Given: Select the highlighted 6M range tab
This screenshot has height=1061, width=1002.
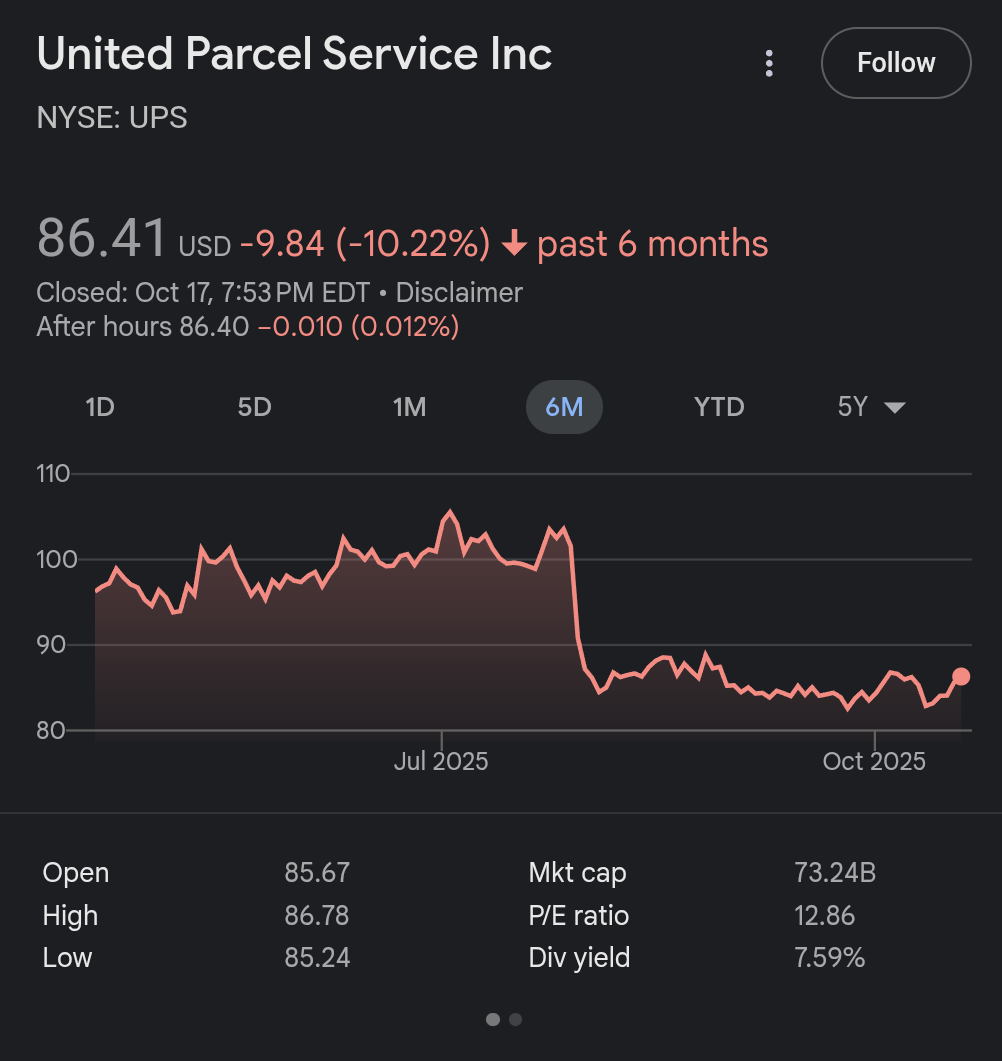Looking at the screenshot, I should coord(564,407).
